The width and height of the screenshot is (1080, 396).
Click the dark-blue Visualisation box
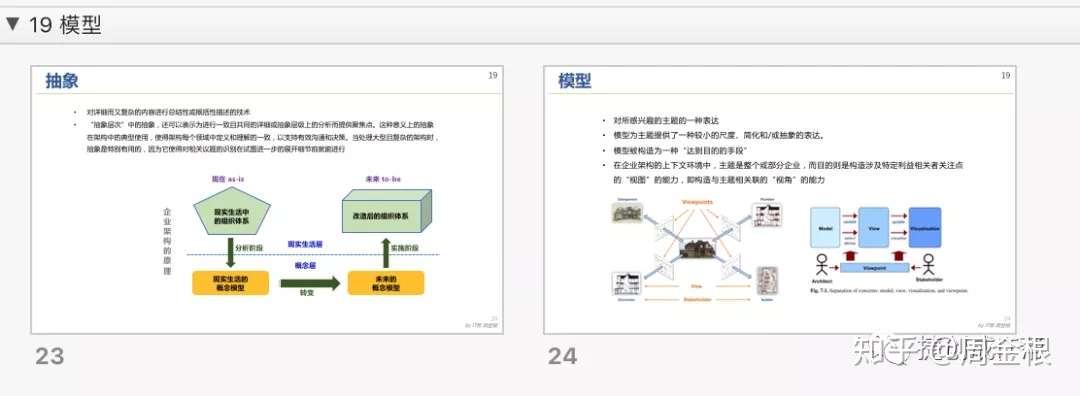[x=924, y=227]
